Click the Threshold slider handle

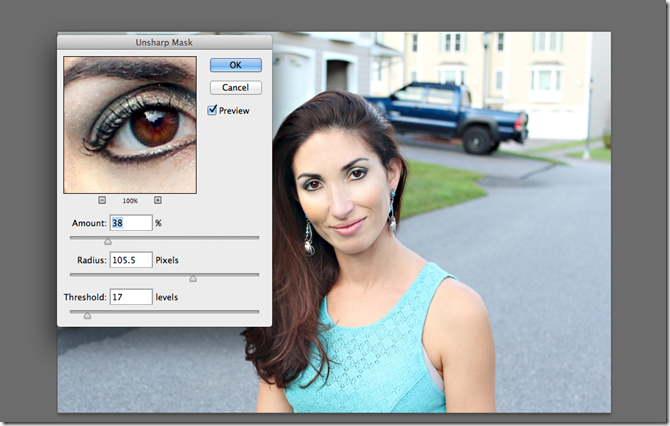pos(87,316)
